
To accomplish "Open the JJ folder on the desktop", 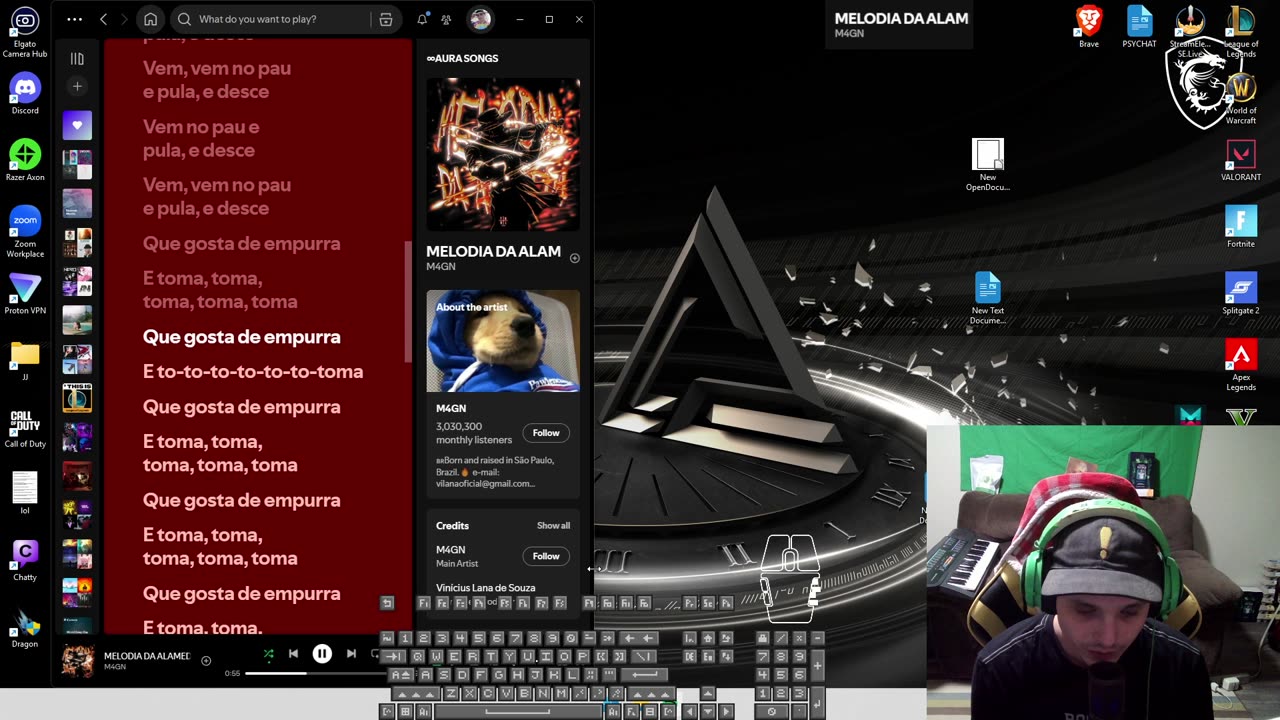I will tap(25, 360).
